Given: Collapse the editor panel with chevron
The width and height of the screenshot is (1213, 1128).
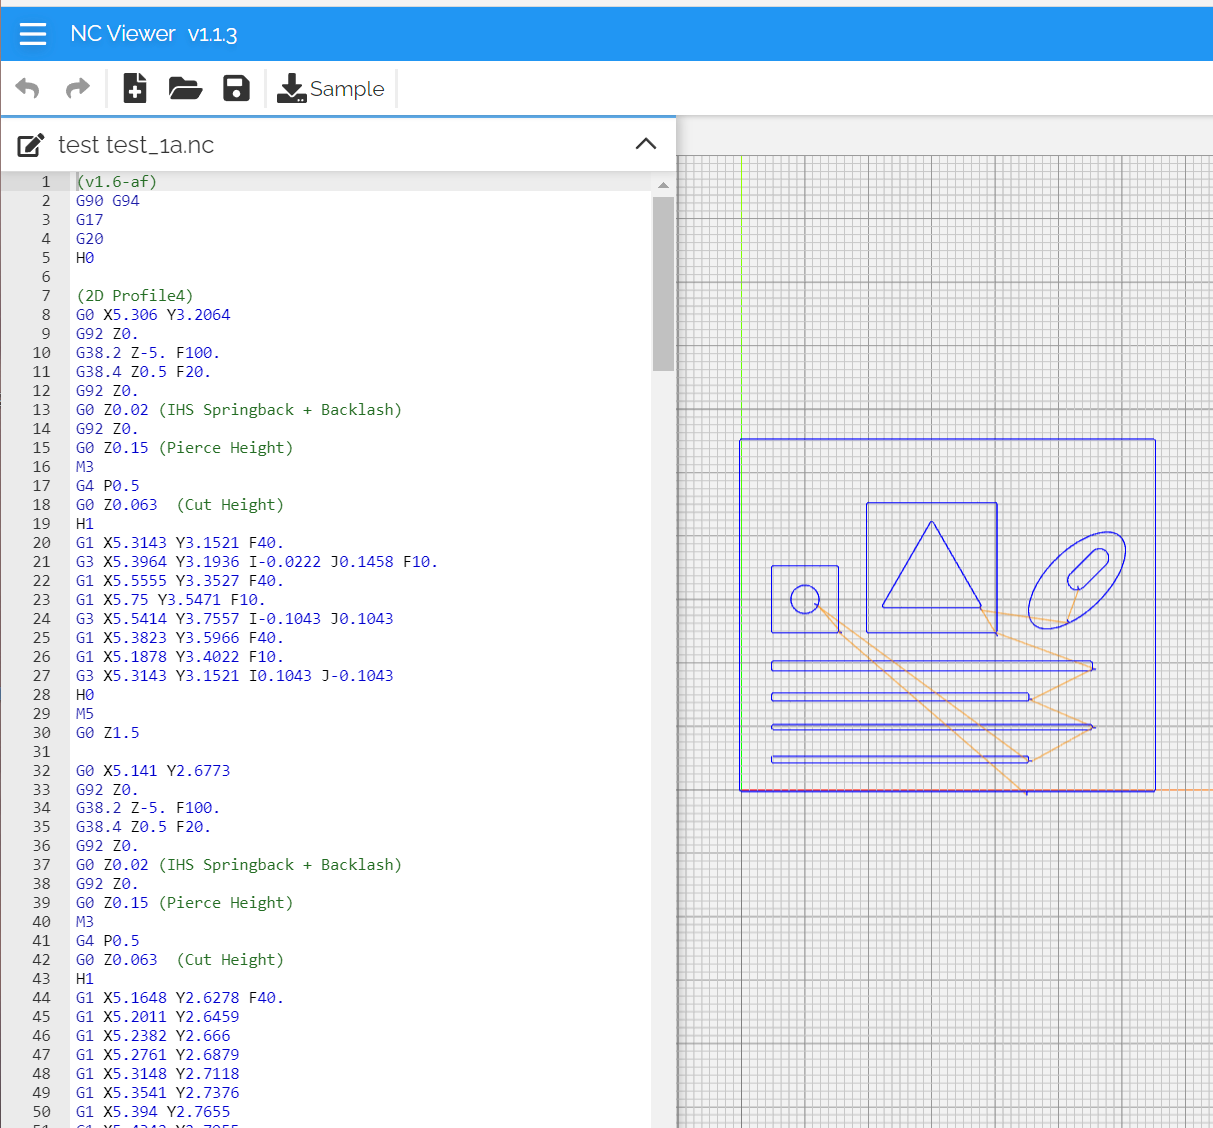Looking at the screenshot, I should point(646,144).
